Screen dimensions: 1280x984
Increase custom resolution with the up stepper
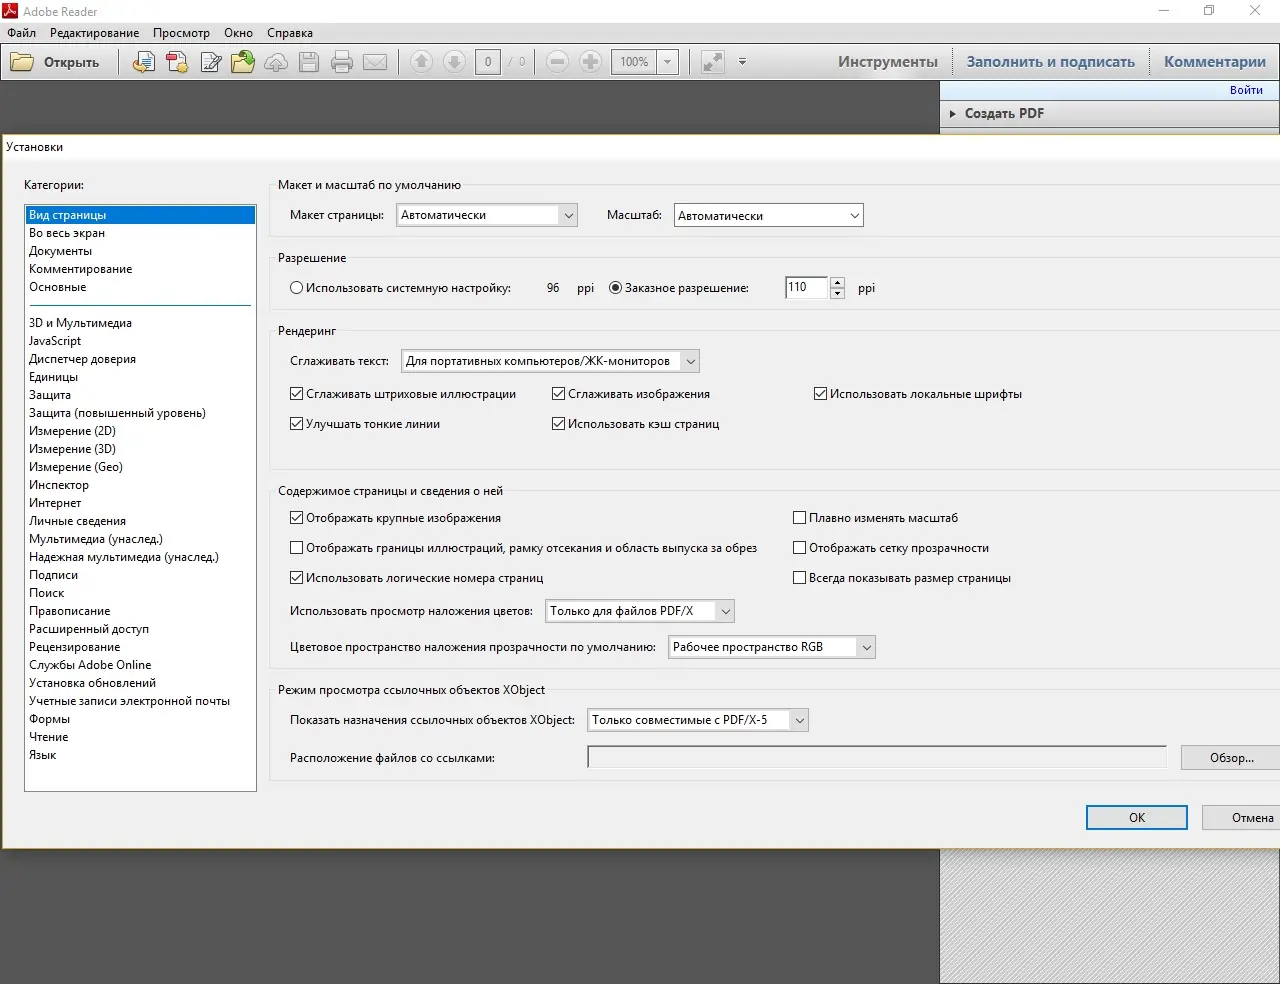[837, 282]
